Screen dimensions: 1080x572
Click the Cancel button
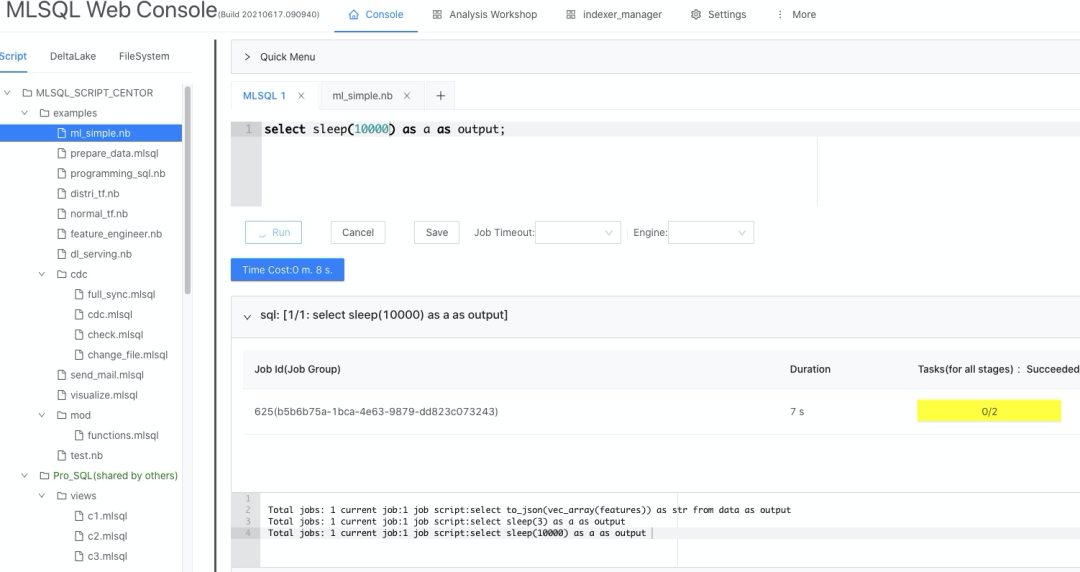point(357,233)
